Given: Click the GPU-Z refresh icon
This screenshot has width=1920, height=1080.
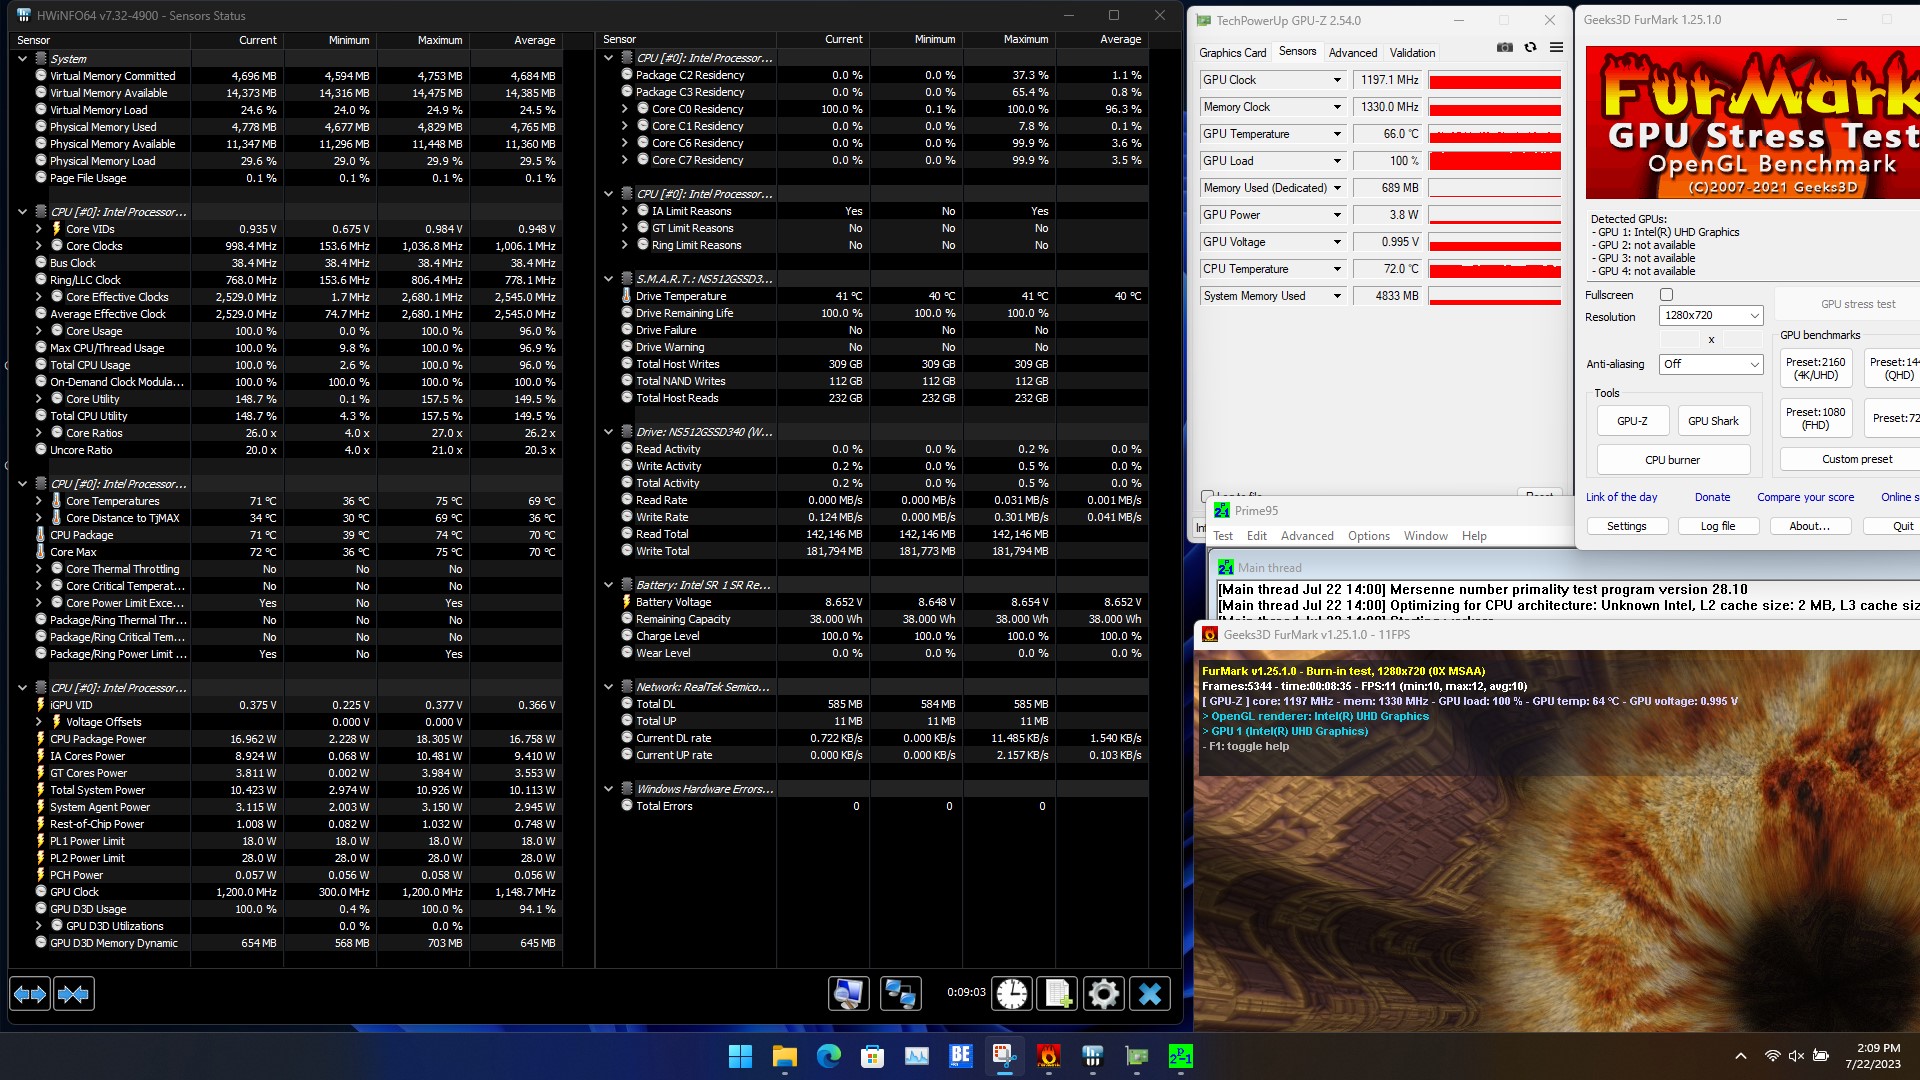Looking at the screenshot, I should (x=1530, y=48).
